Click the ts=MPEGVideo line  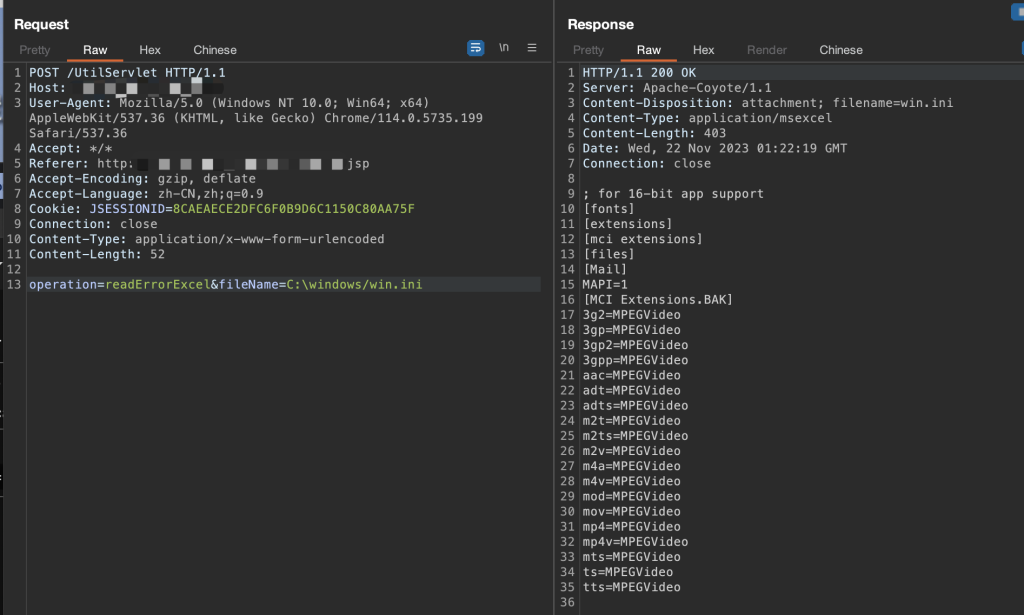pos(628,571)
